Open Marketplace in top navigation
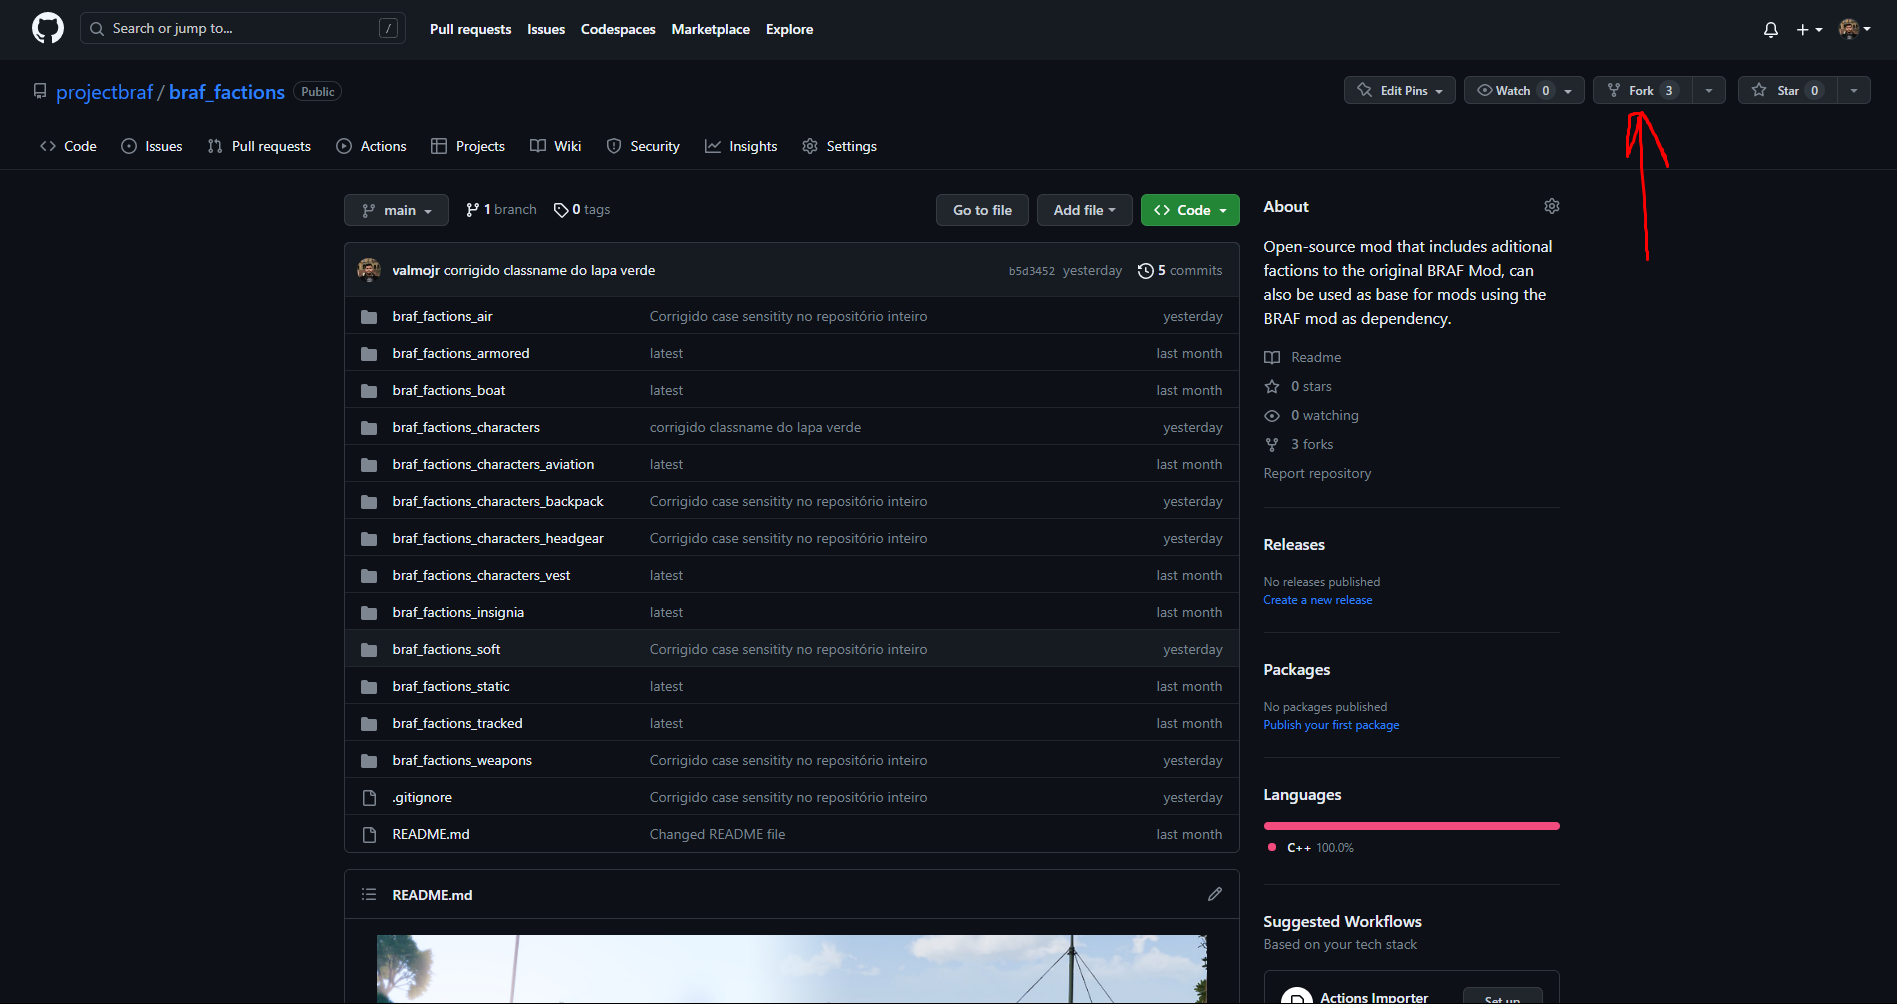Image resolution: width=1897 pixels, height=1004 pixels. pyautogui.click(x=710, y=29)
